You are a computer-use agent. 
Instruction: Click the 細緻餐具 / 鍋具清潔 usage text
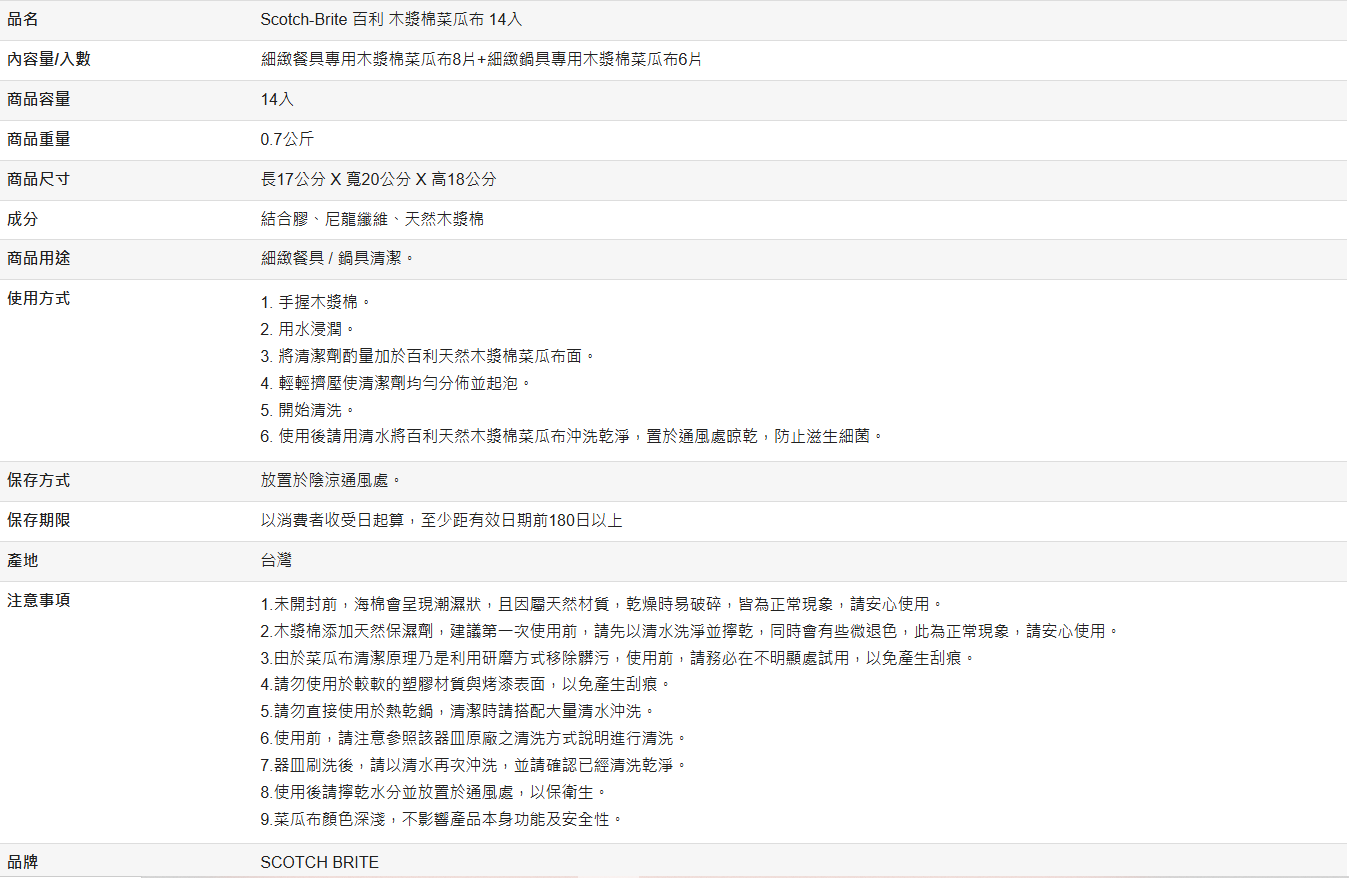point(337,258)
